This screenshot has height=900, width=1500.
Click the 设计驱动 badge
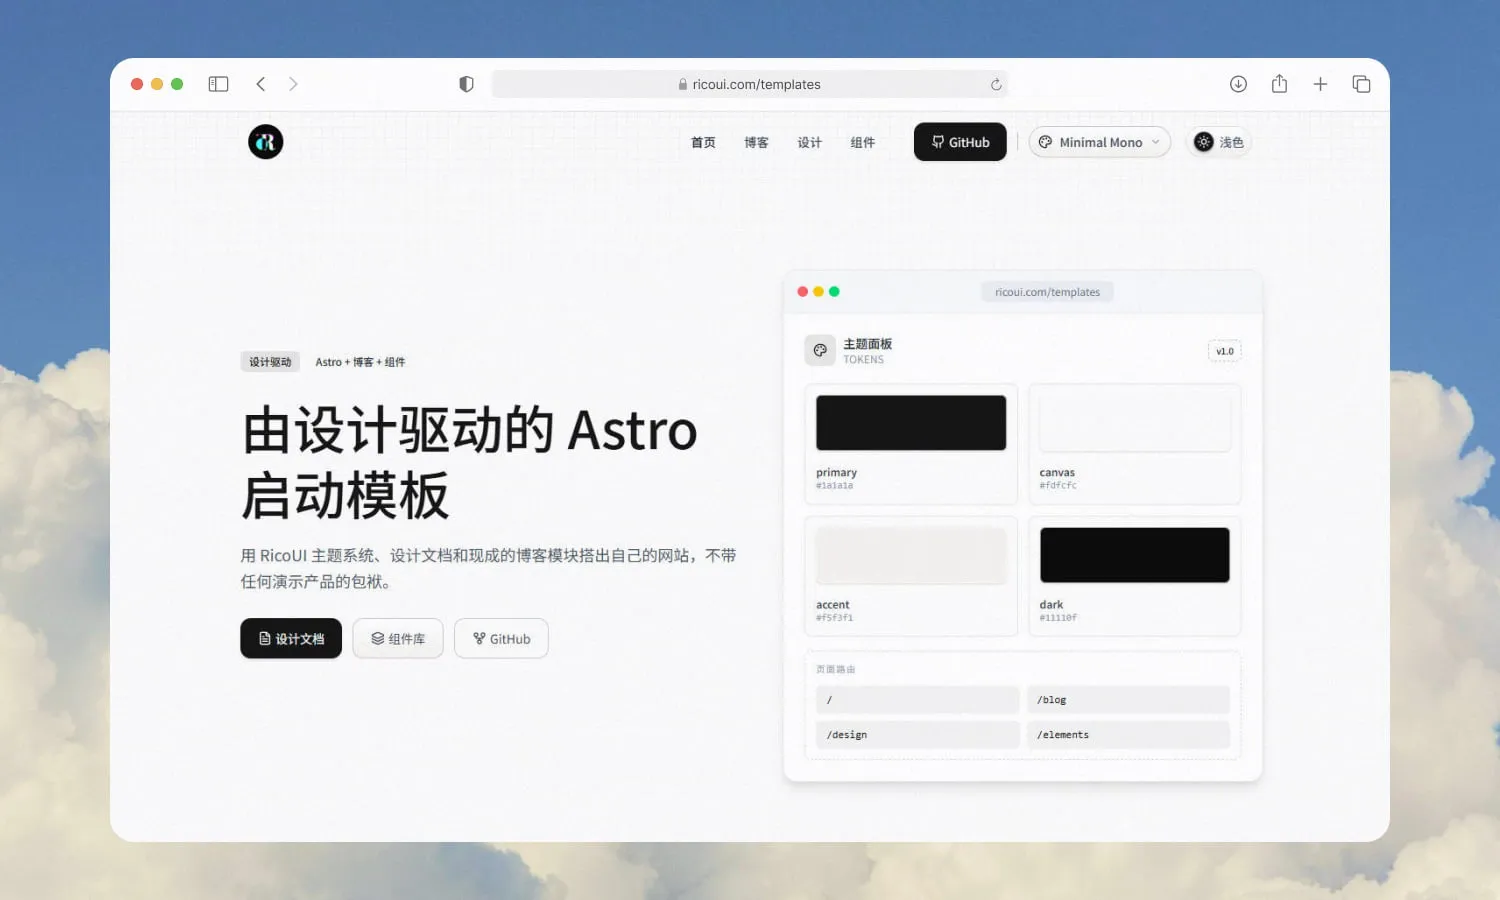click(270, 362)
